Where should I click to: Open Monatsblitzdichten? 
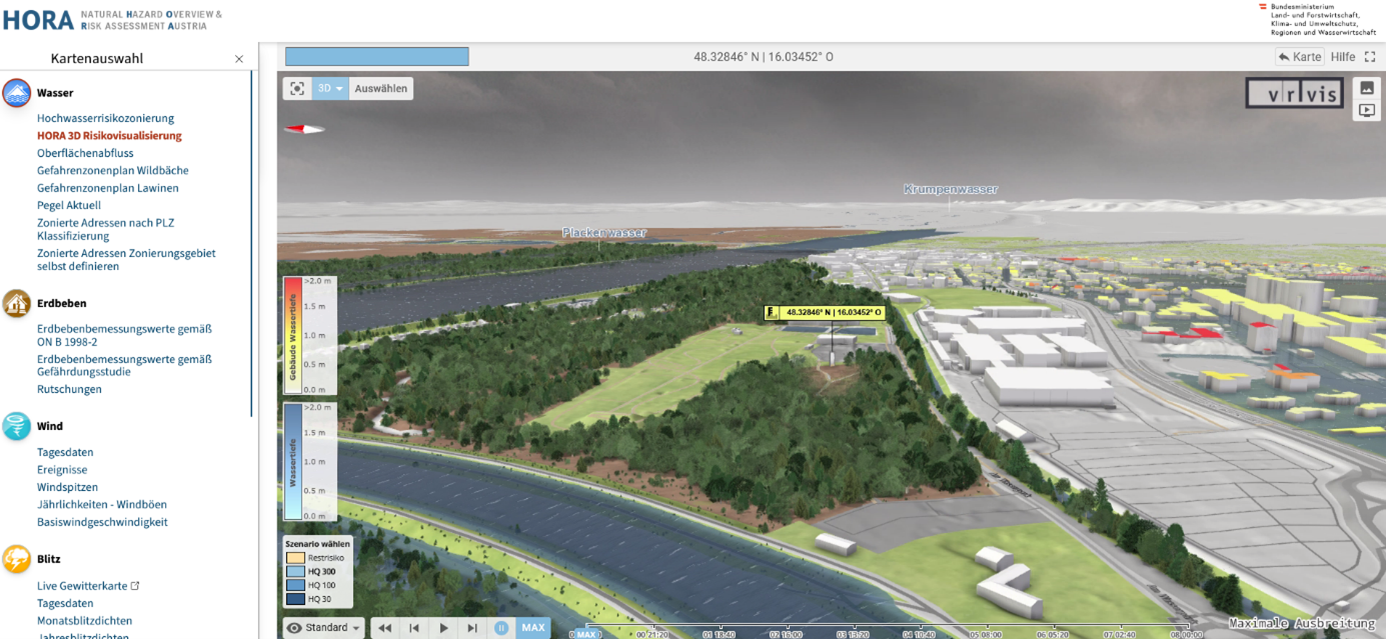click(84, 621)
